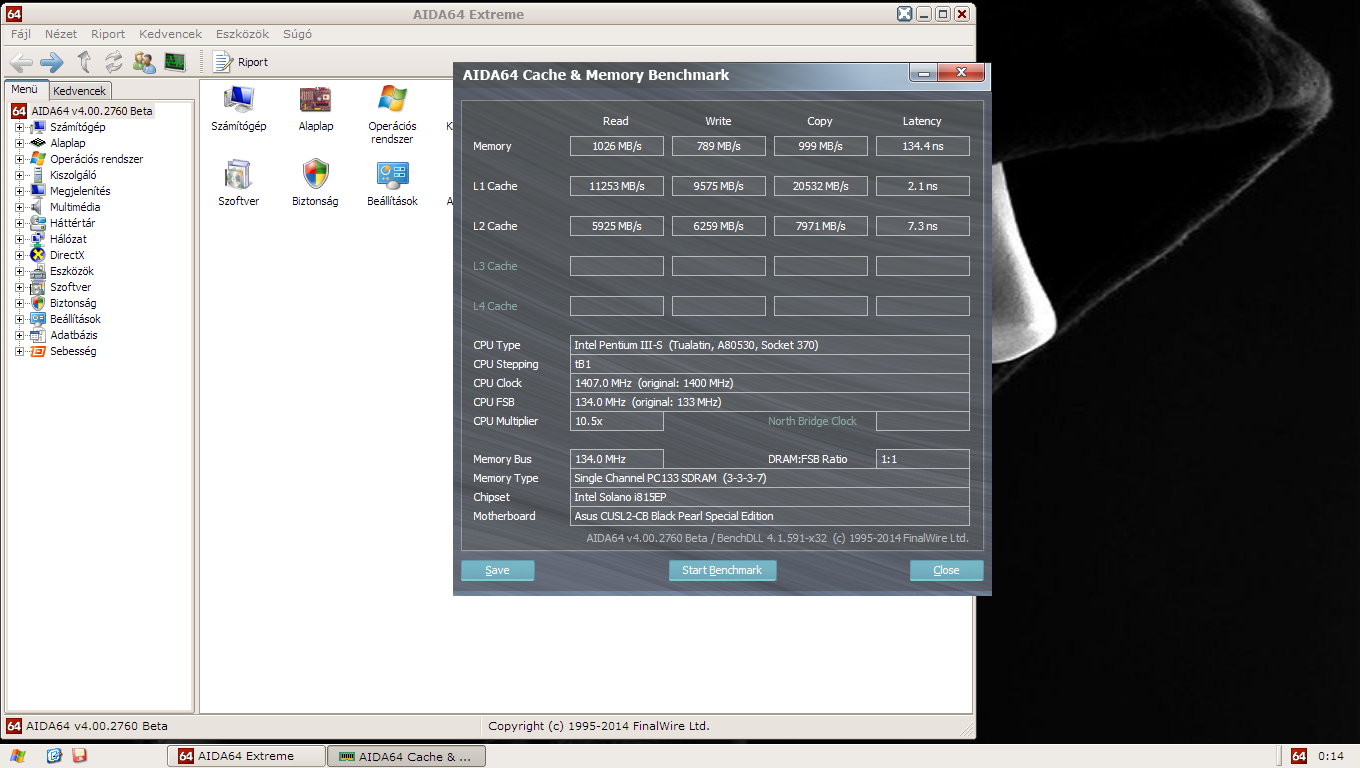The width and height of the screenshot is (1360, 768).
Task: Expand the Biztonság tree node
Action: (x=19, y=303)
